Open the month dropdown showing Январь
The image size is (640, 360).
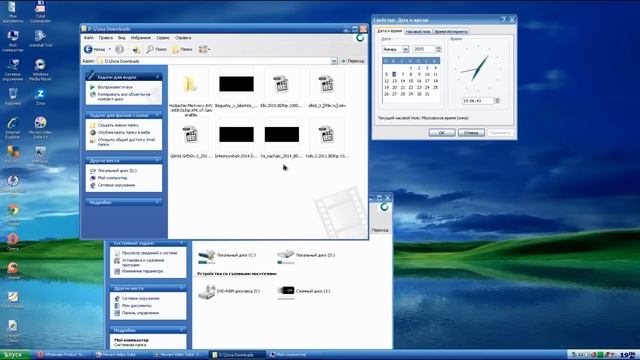[x=406, y=49]
